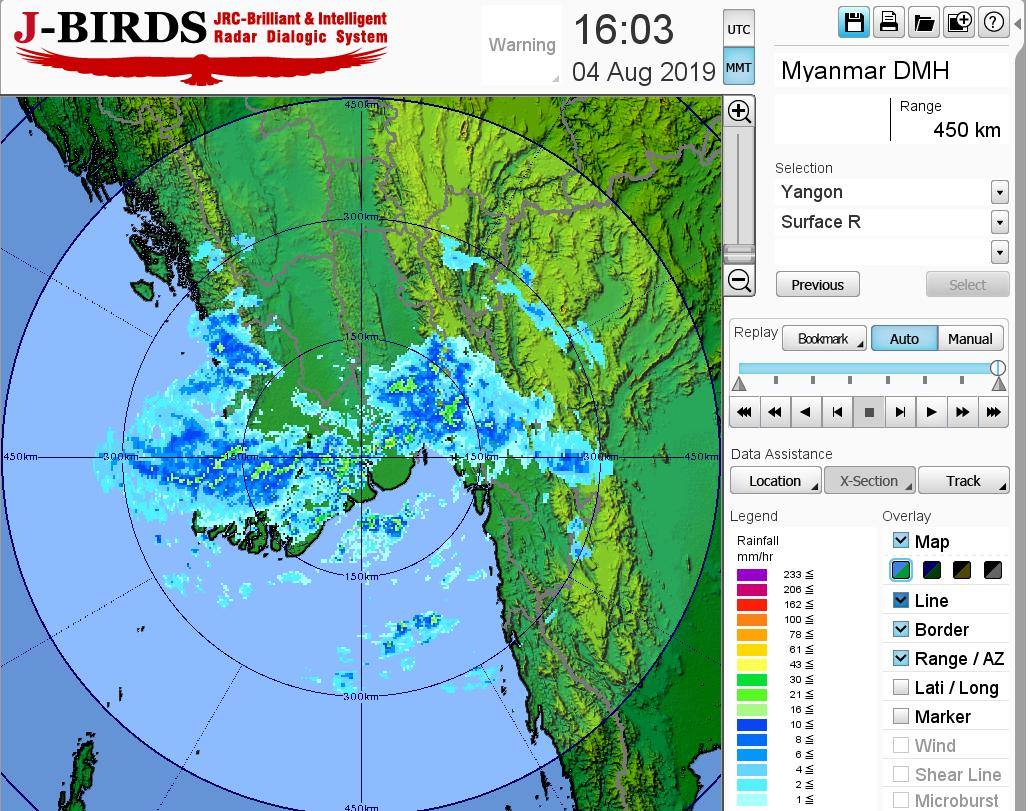Open the Help question mark icon

pos(993,23)
